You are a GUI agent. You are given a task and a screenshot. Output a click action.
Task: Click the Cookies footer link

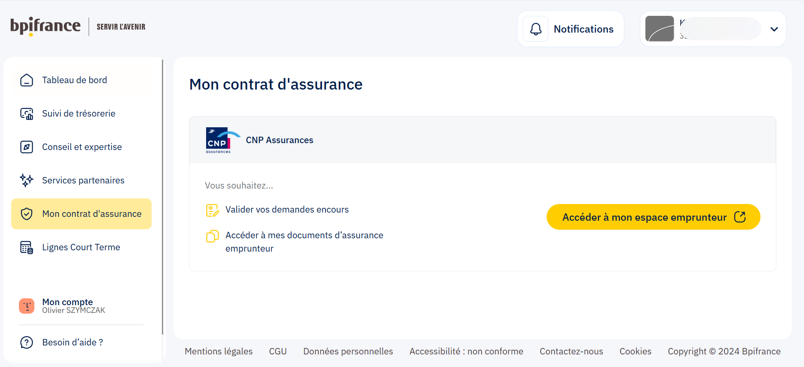click(x=635, y=352)
